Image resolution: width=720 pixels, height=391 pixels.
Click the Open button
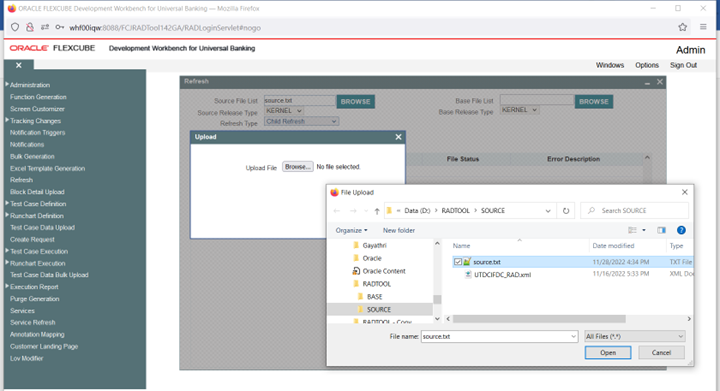[608, 352]
